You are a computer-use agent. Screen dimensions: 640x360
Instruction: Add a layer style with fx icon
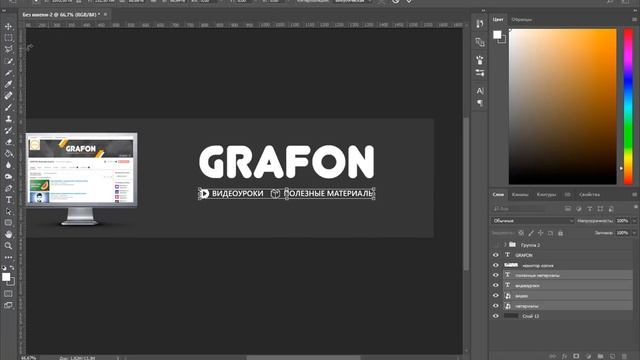pos(564,356)
